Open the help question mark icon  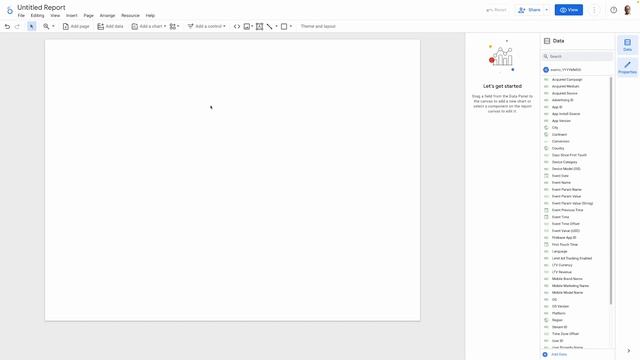tap(613, 10)
